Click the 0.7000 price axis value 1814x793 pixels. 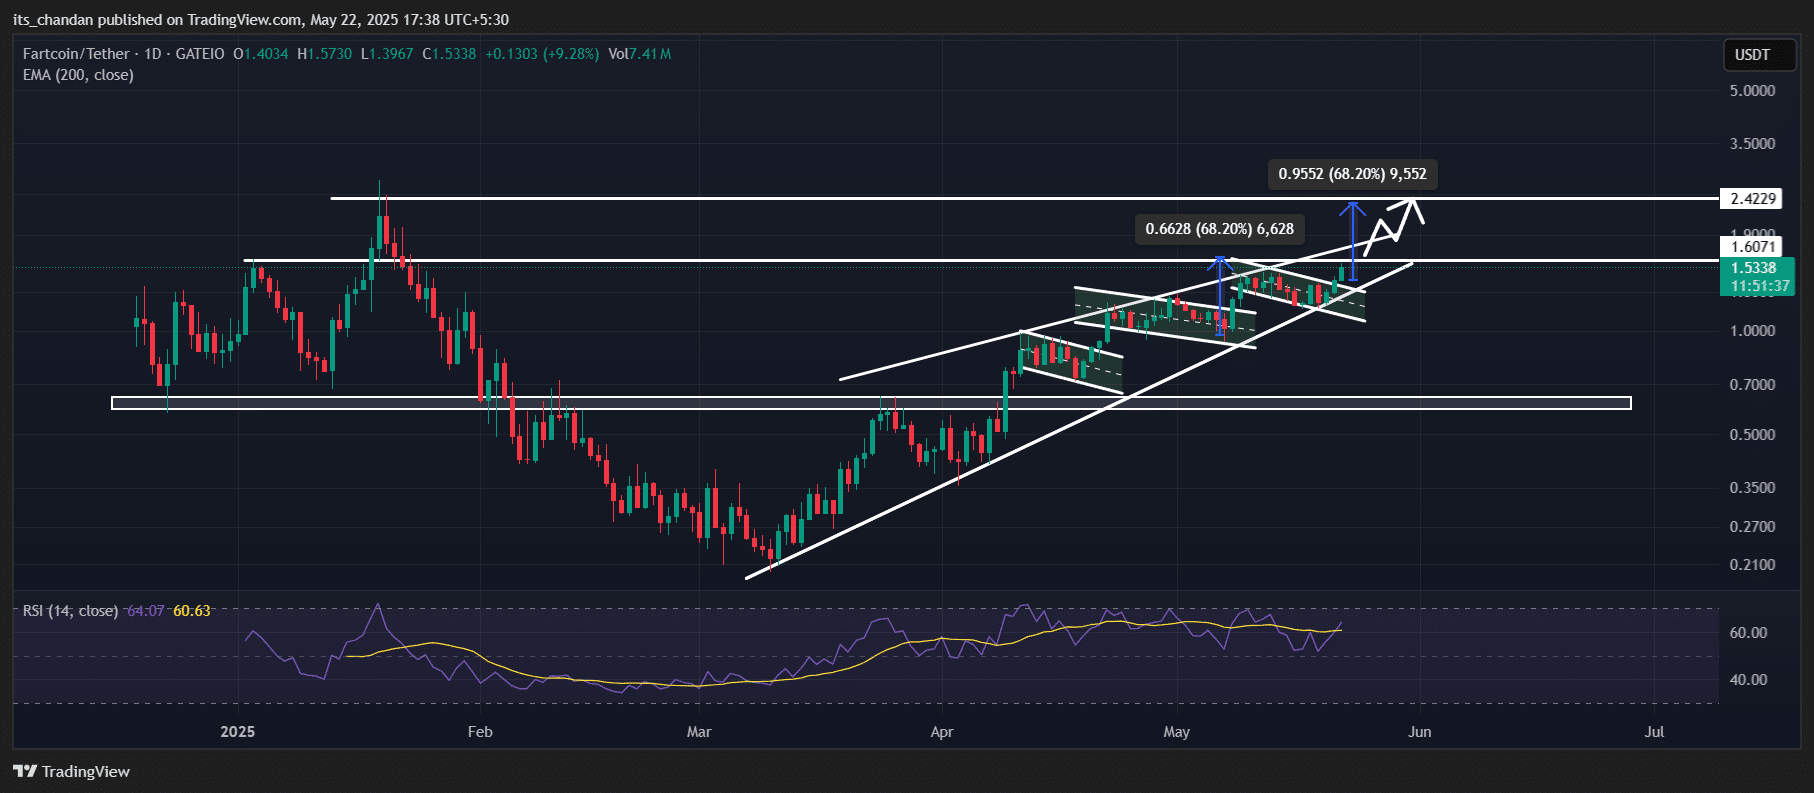(1752, 385)
